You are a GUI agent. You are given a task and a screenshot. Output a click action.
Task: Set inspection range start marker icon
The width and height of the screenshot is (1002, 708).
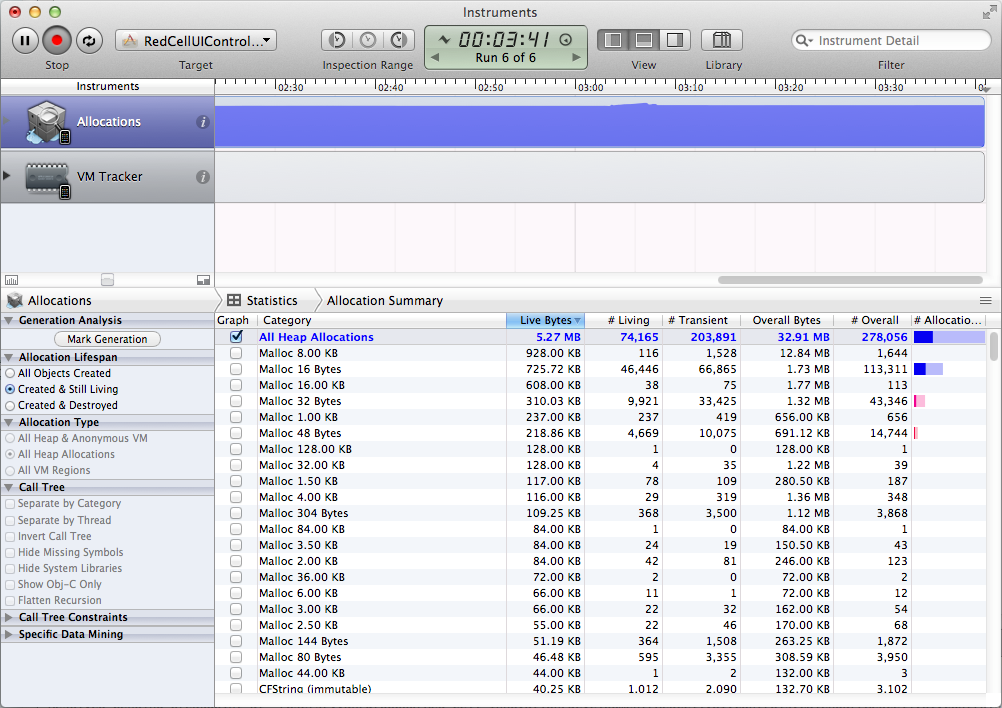(337, 40)
